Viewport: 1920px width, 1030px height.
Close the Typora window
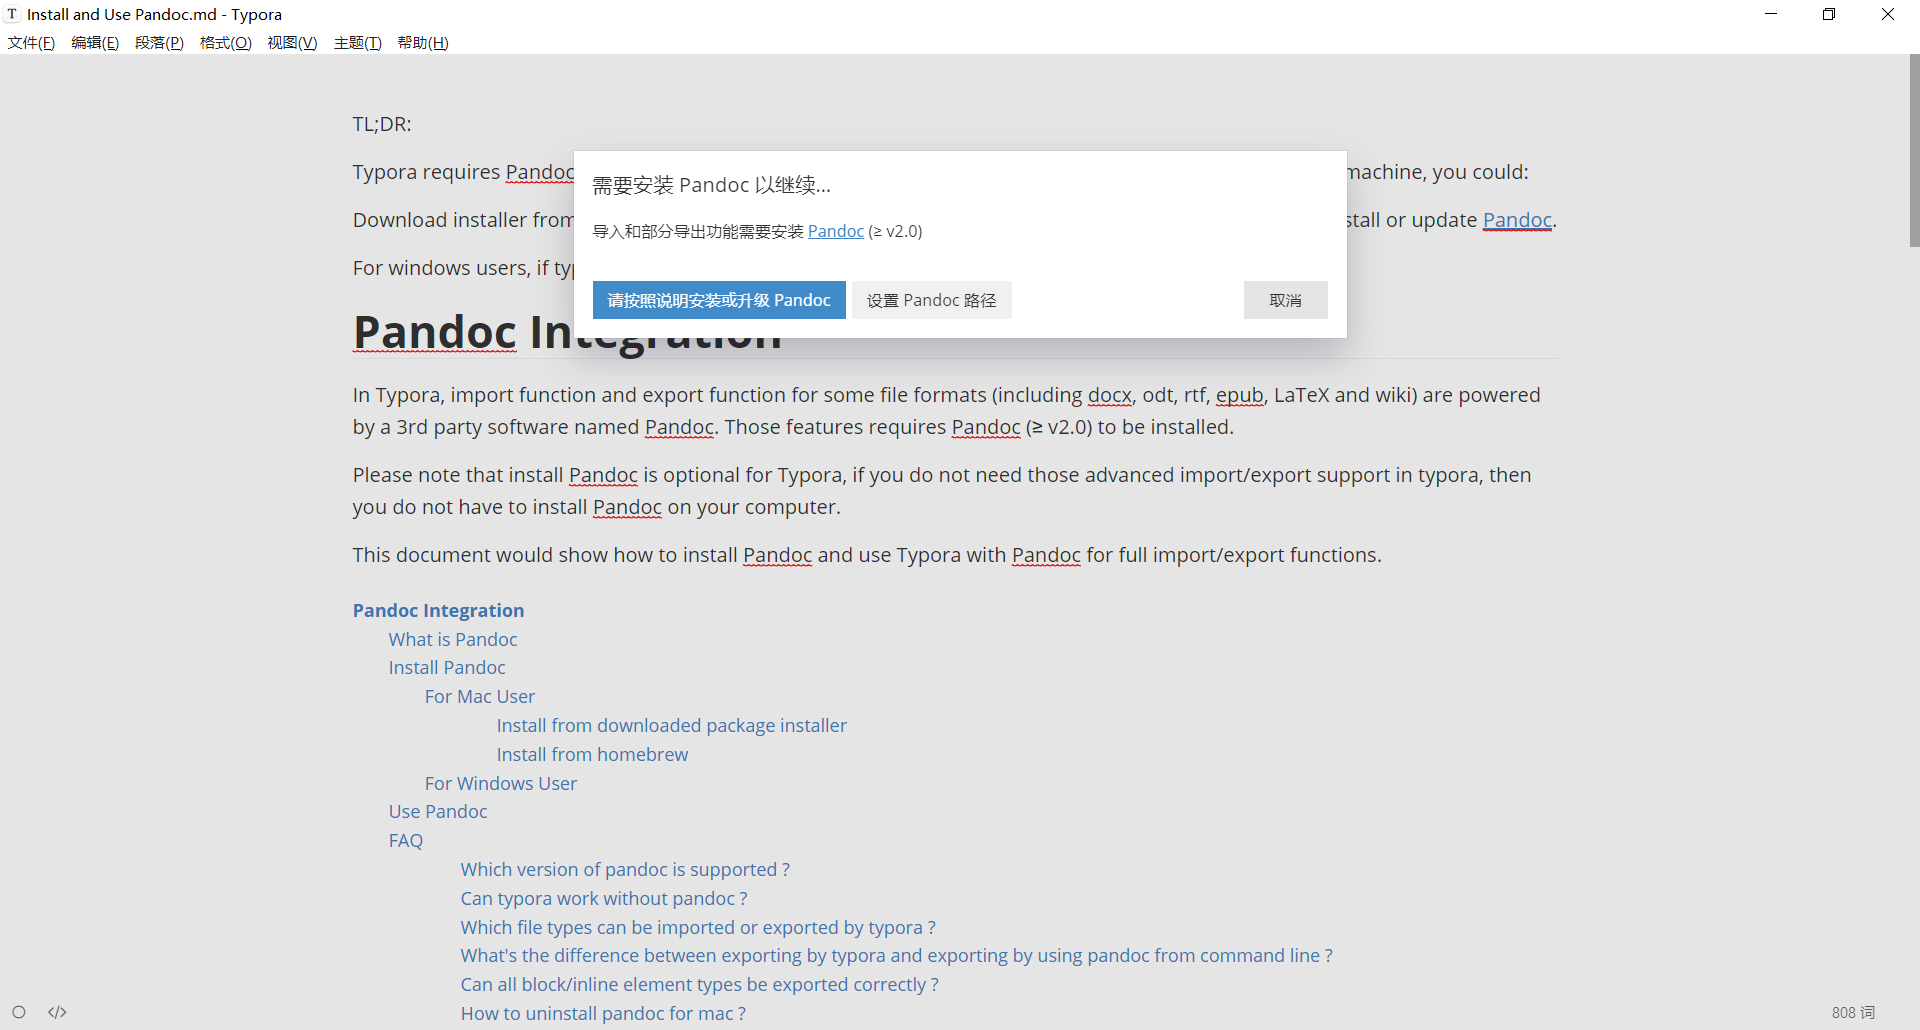point(1888,14)
